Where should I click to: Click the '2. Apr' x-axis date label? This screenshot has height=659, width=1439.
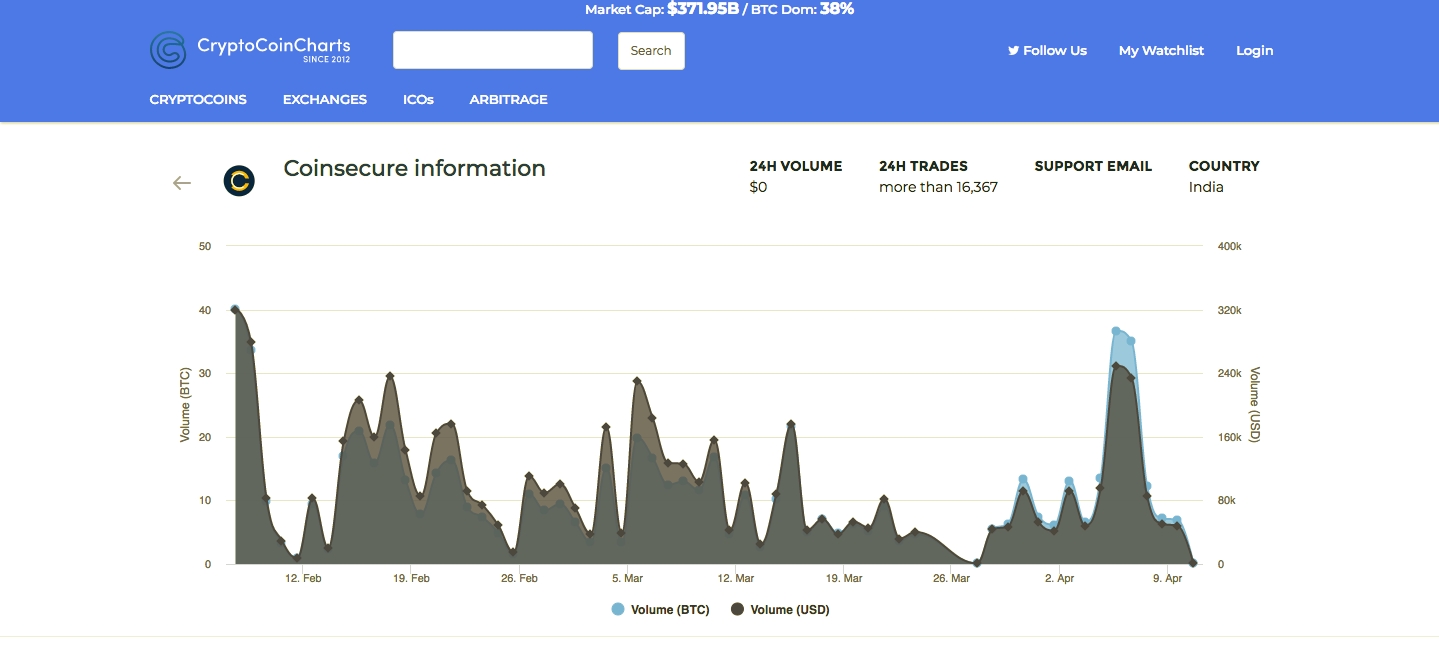(1059, 578)
